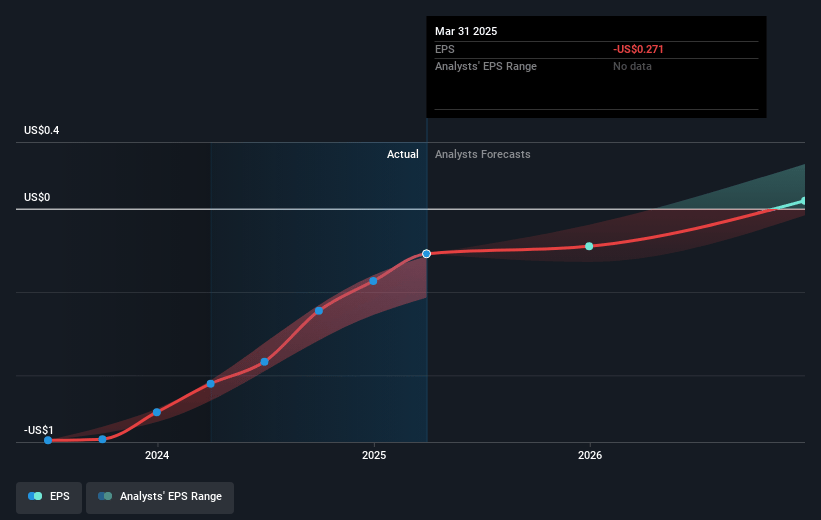Screen dimensions: 821x520
Task: Click the -US$0.271 EPS value in tooltip
Action: 638,49
